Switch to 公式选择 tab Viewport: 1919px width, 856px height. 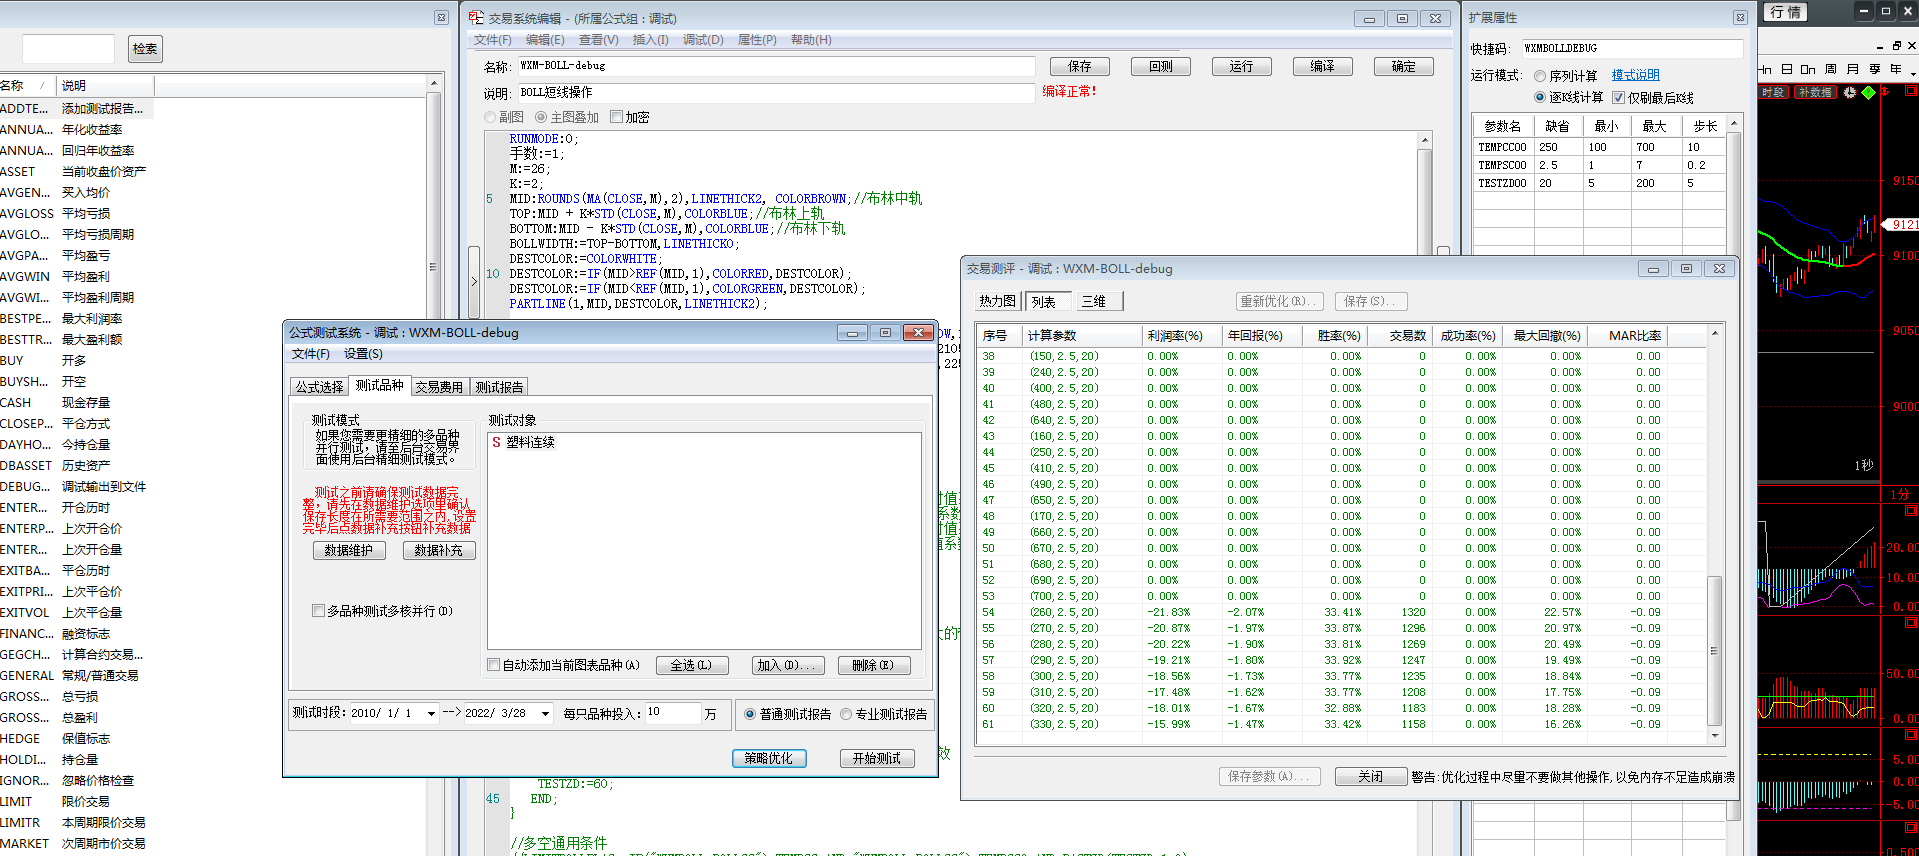319,387
